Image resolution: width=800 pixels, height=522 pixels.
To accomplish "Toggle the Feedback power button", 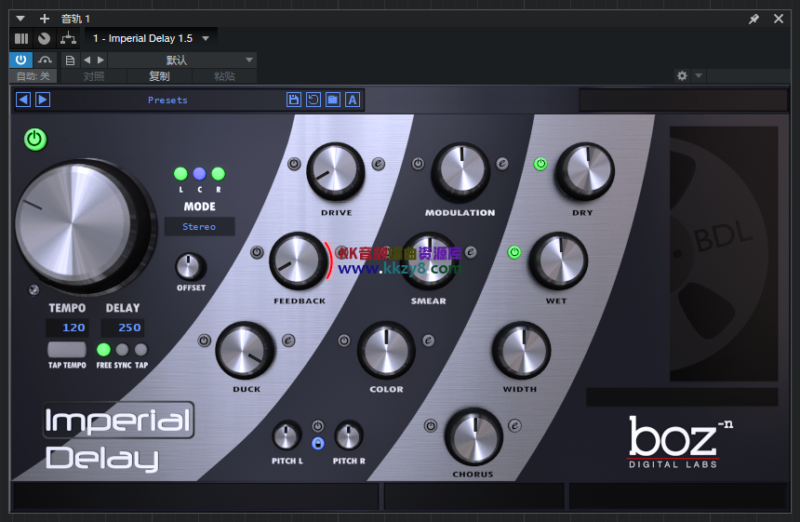I will (x=257, y=252).
